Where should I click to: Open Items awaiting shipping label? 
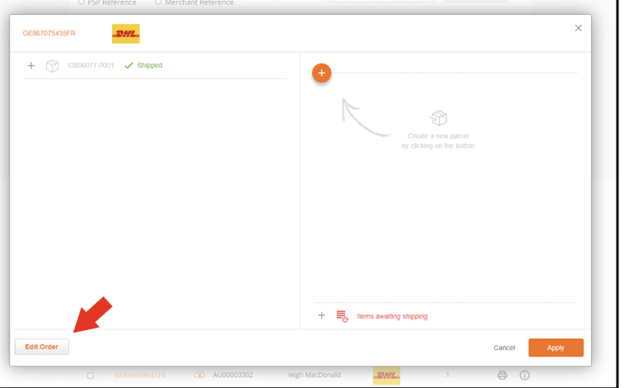point(392,316)
